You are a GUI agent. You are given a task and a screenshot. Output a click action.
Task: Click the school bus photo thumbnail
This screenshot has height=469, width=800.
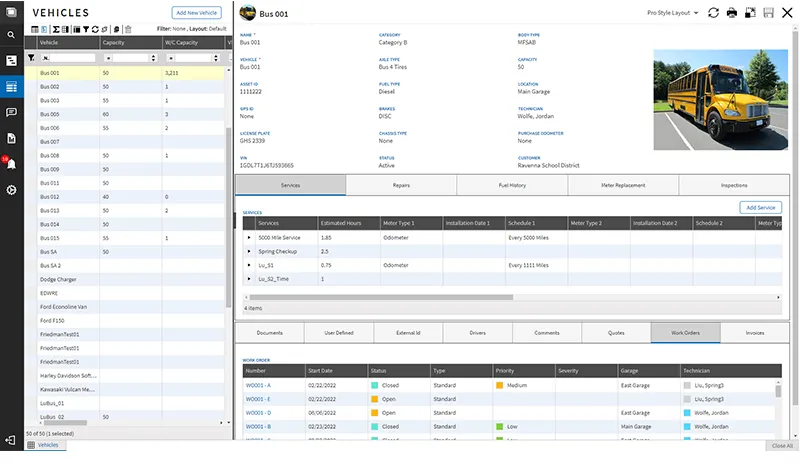pos(720,100)
